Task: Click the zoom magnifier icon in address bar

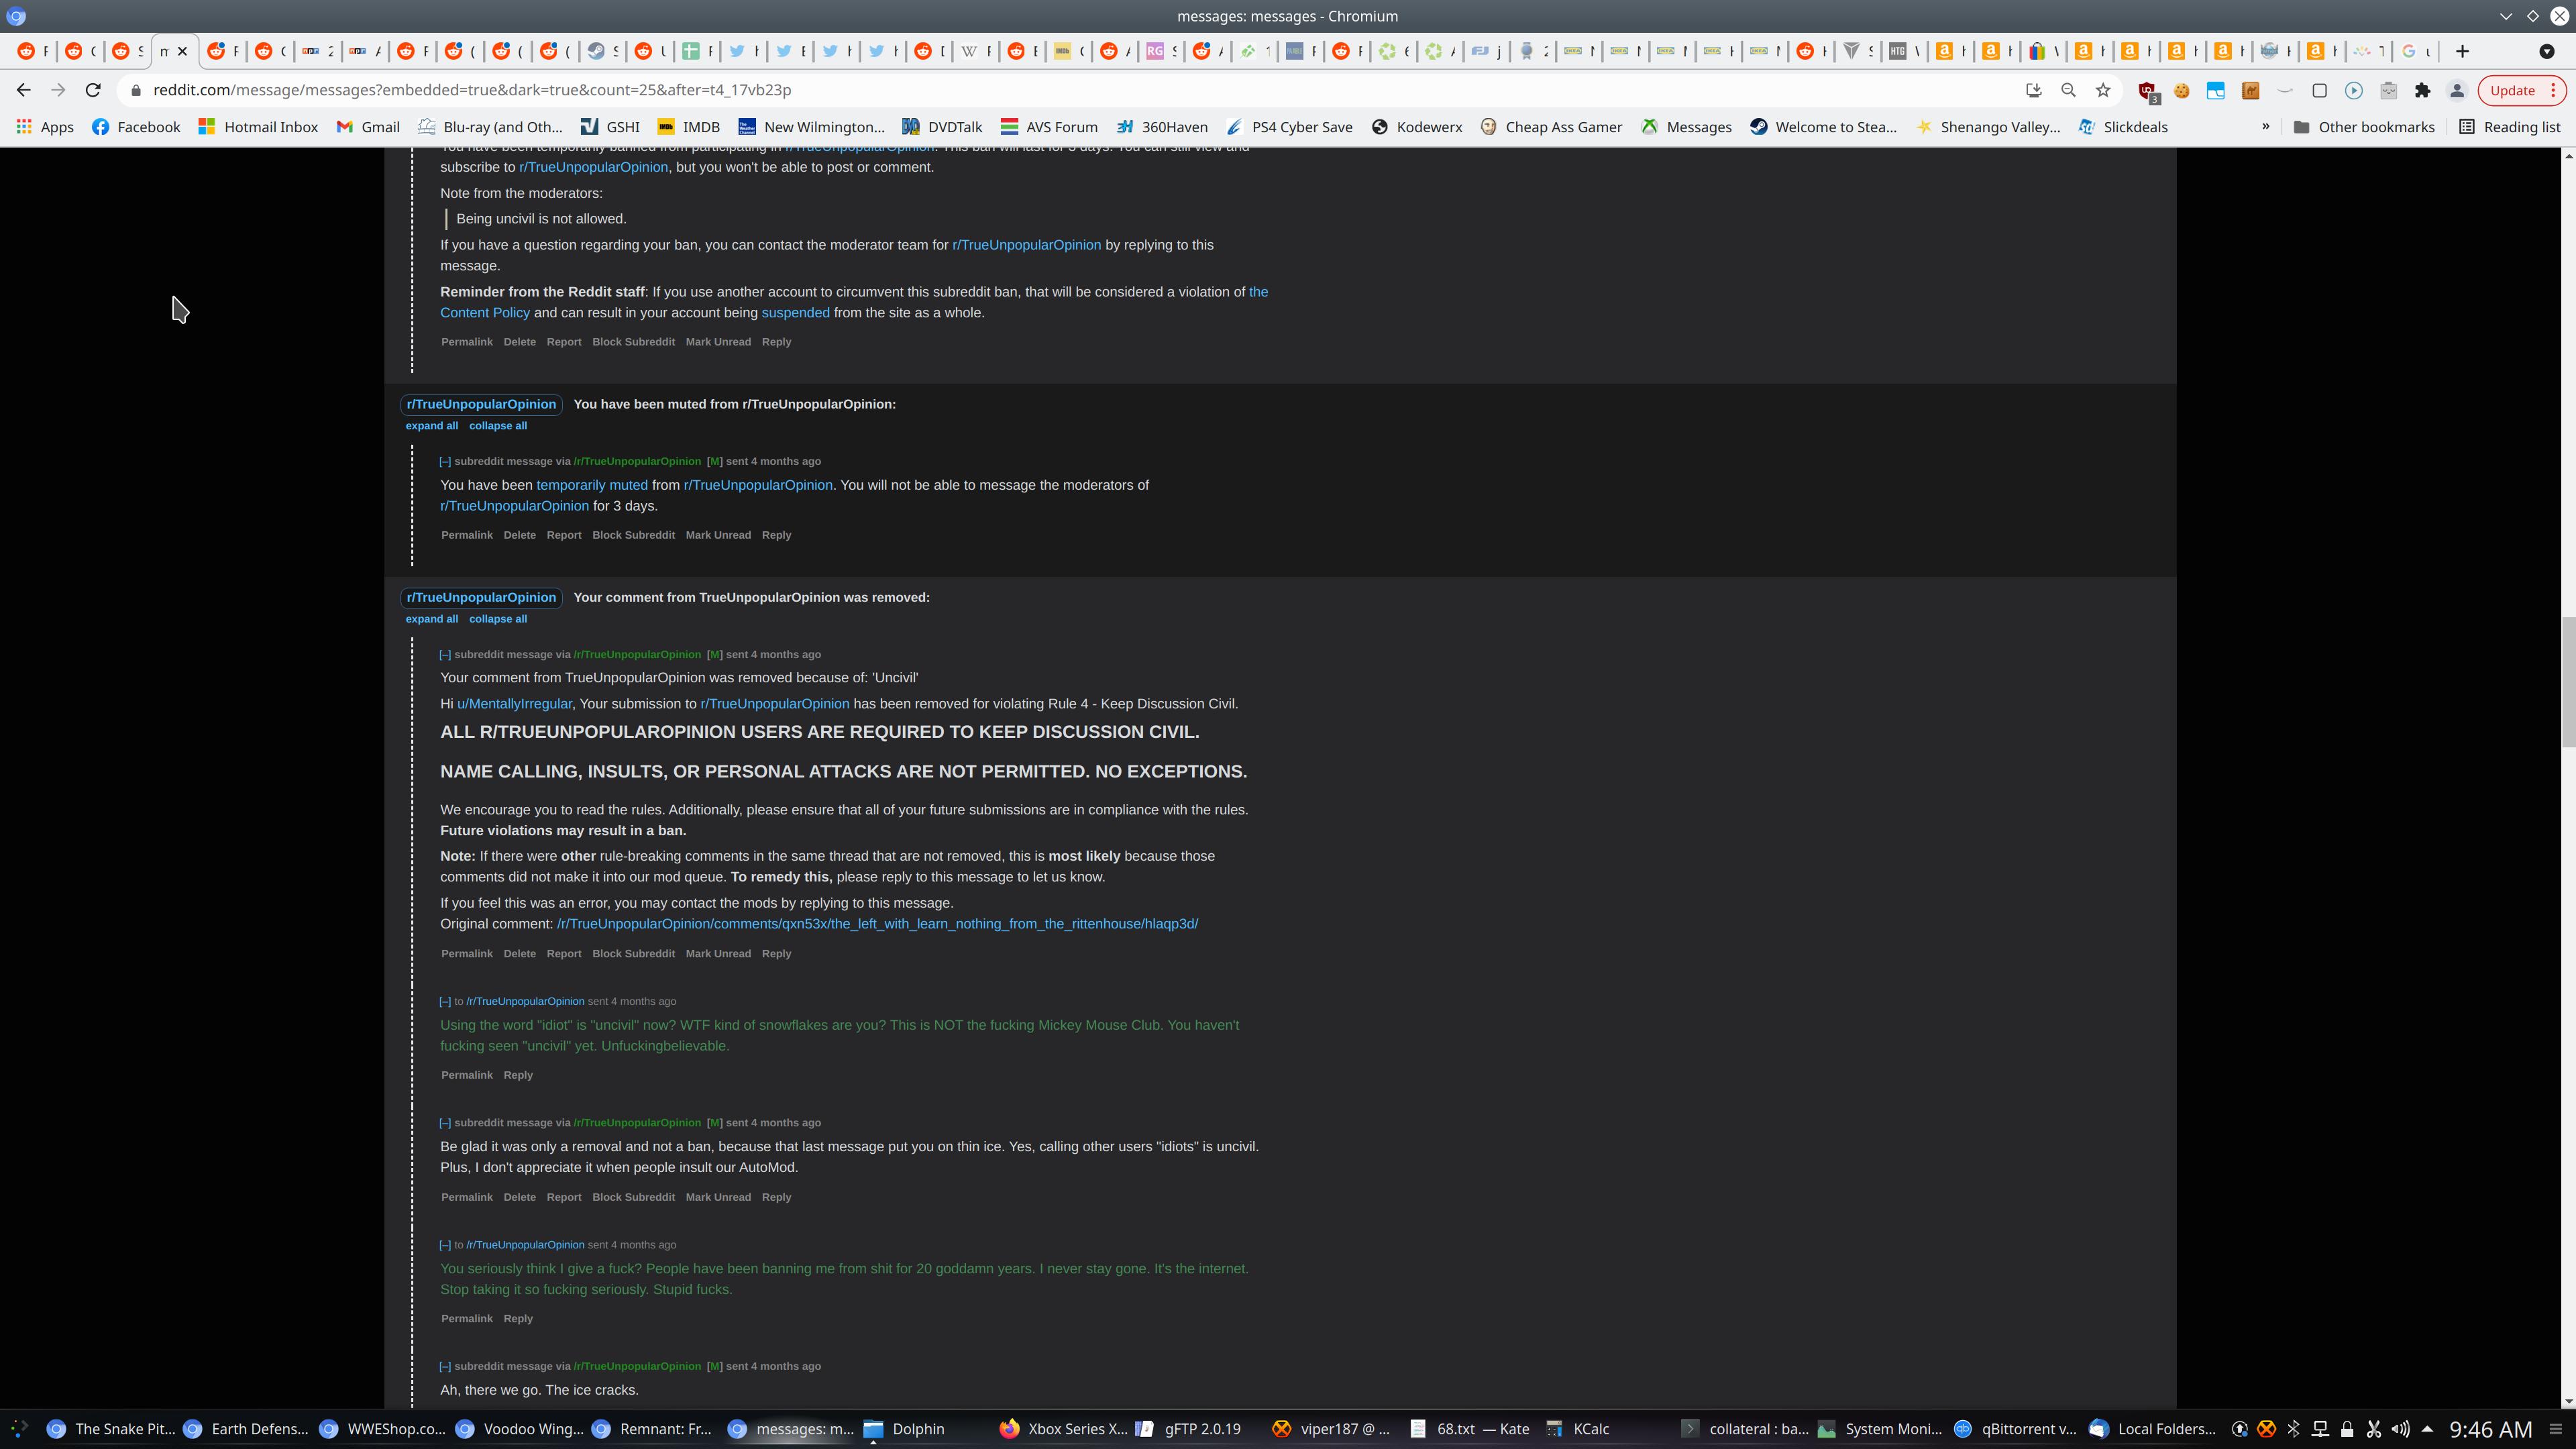Action: [x=2068, y=90]
